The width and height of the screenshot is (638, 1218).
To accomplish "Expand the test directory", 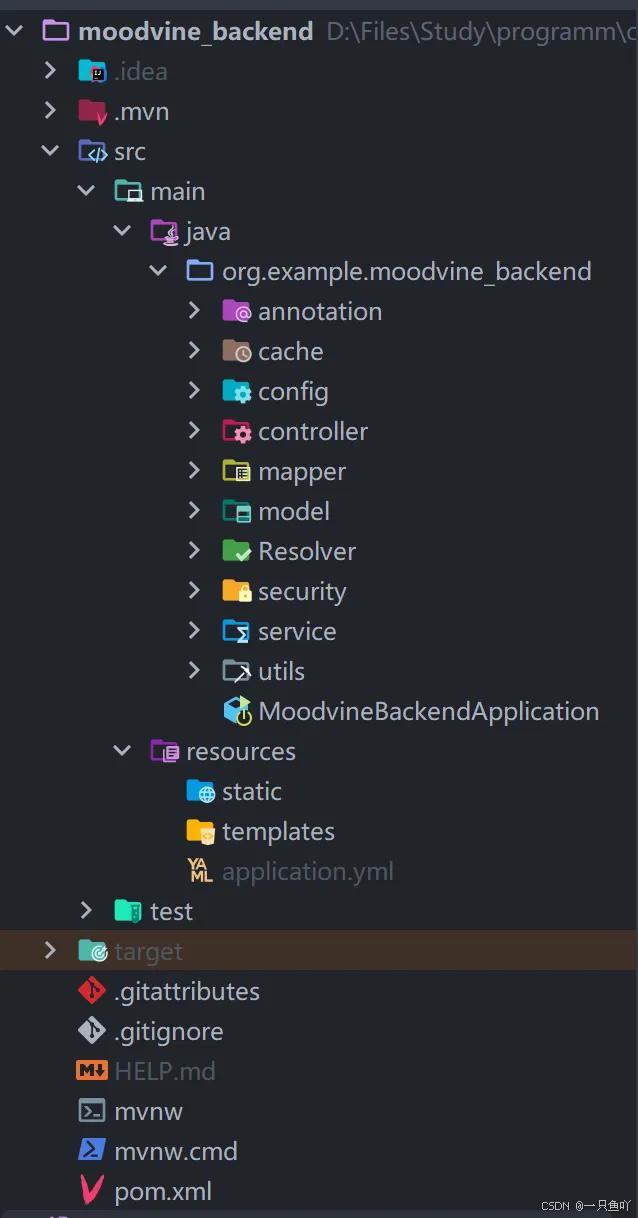I will 86,910.
